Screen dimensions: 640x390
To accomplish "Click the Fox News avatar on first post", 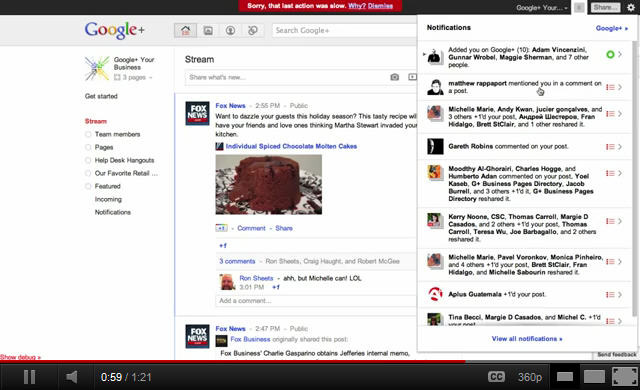I will (198, 113).
